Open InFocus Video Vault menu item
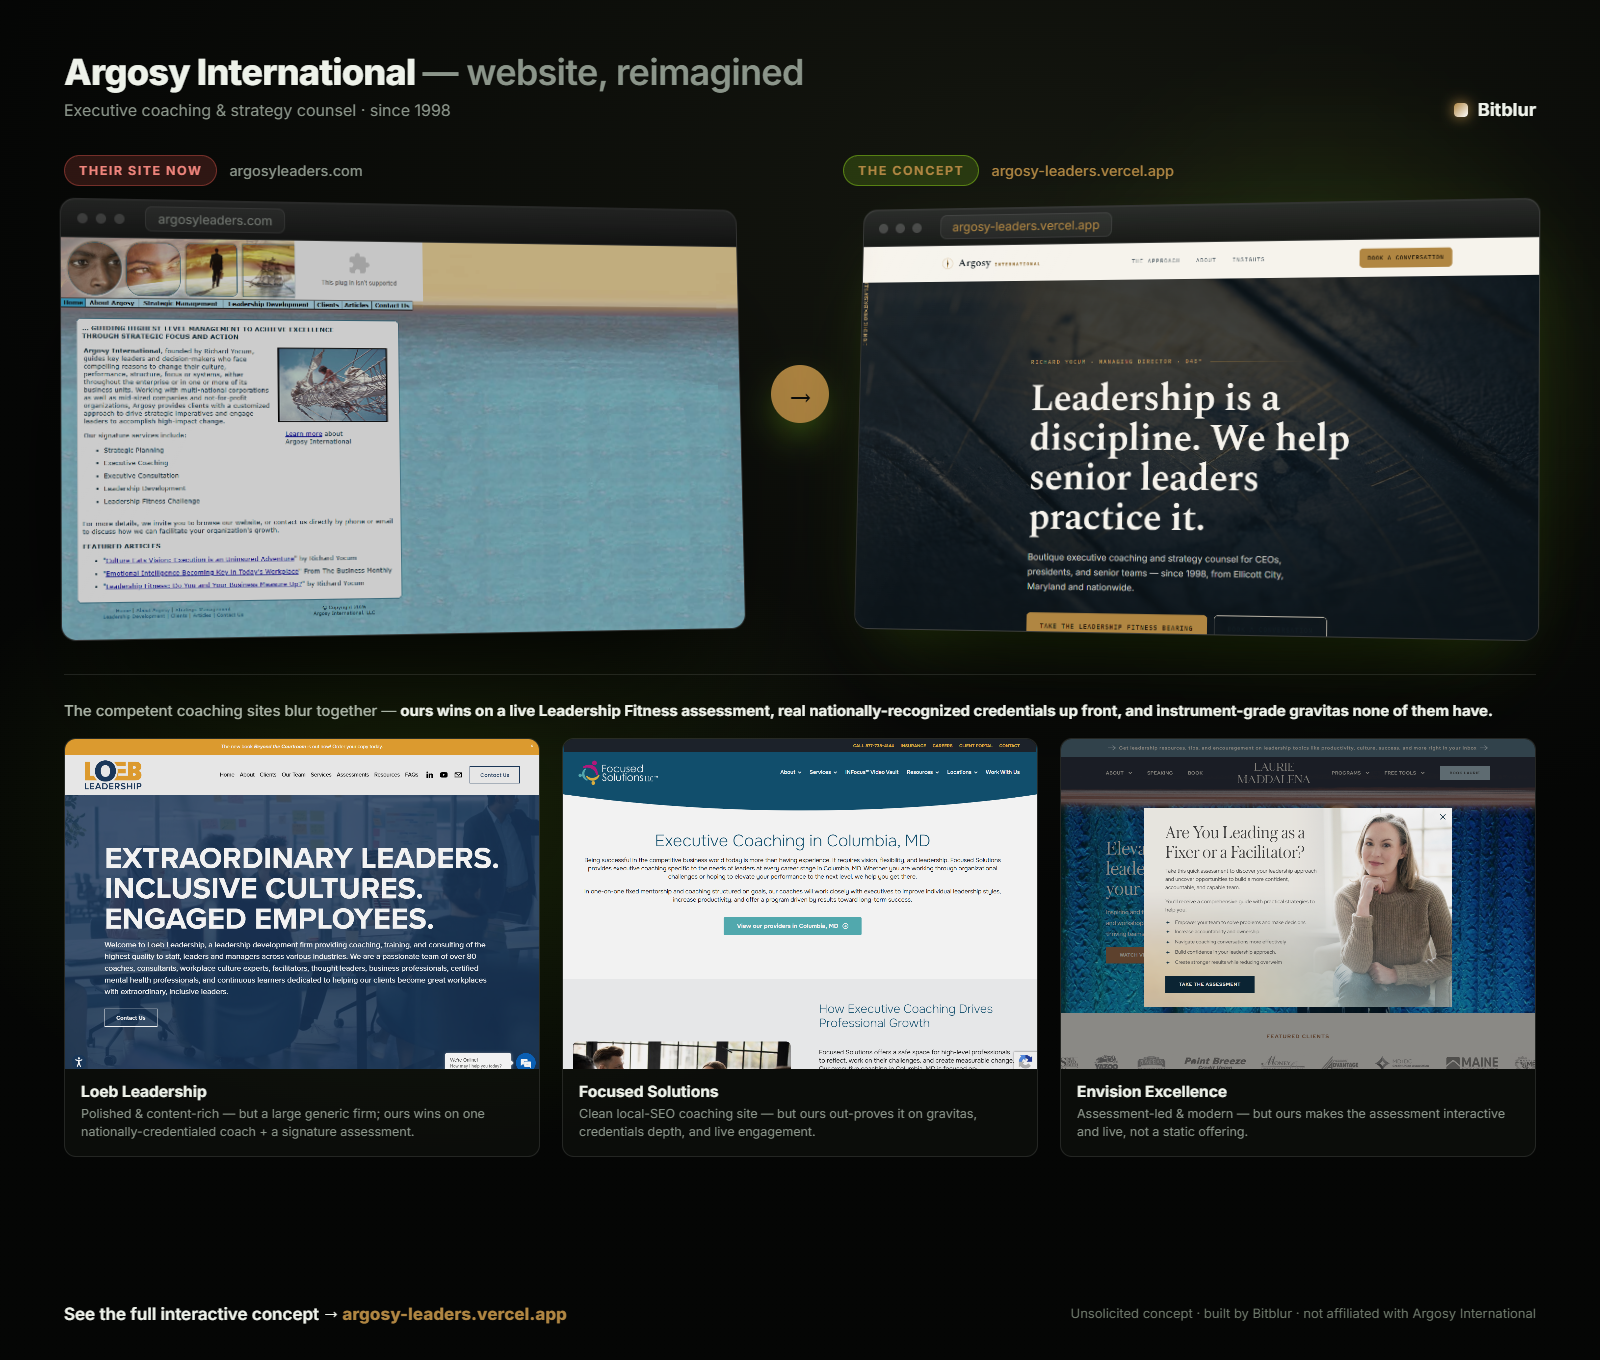1600x1360 pixels. (x=872, y=772)
